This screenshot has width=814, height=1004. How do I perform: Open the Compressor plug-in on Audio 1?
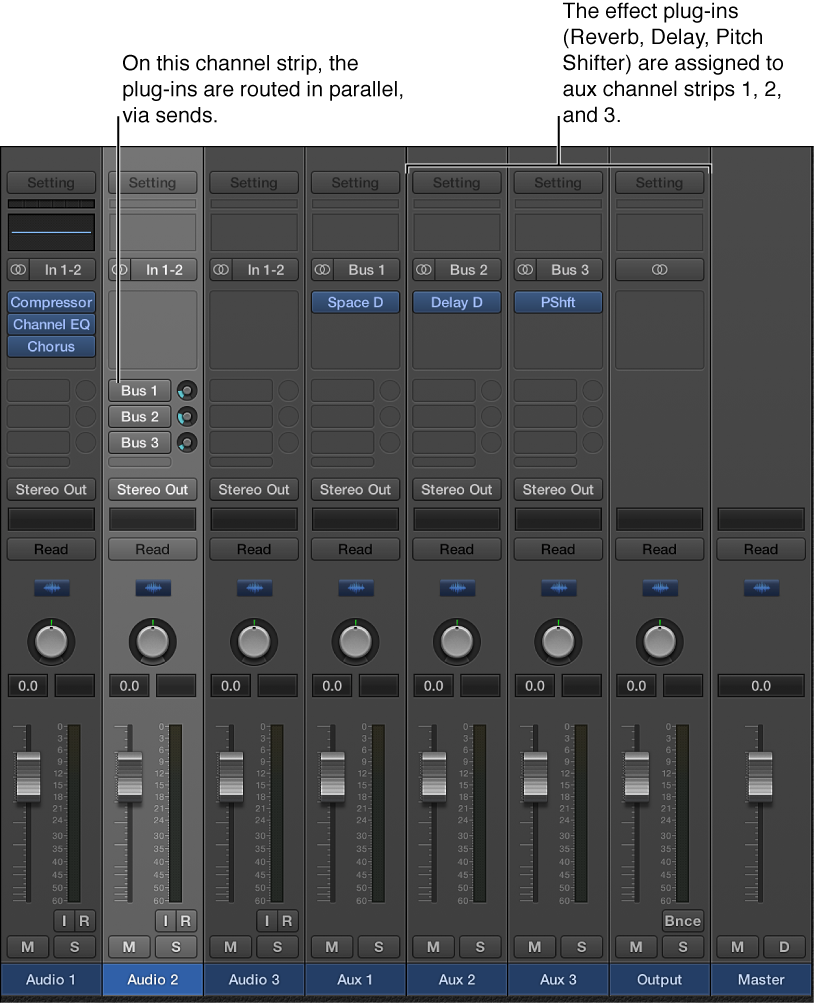(x=51, y=301)
